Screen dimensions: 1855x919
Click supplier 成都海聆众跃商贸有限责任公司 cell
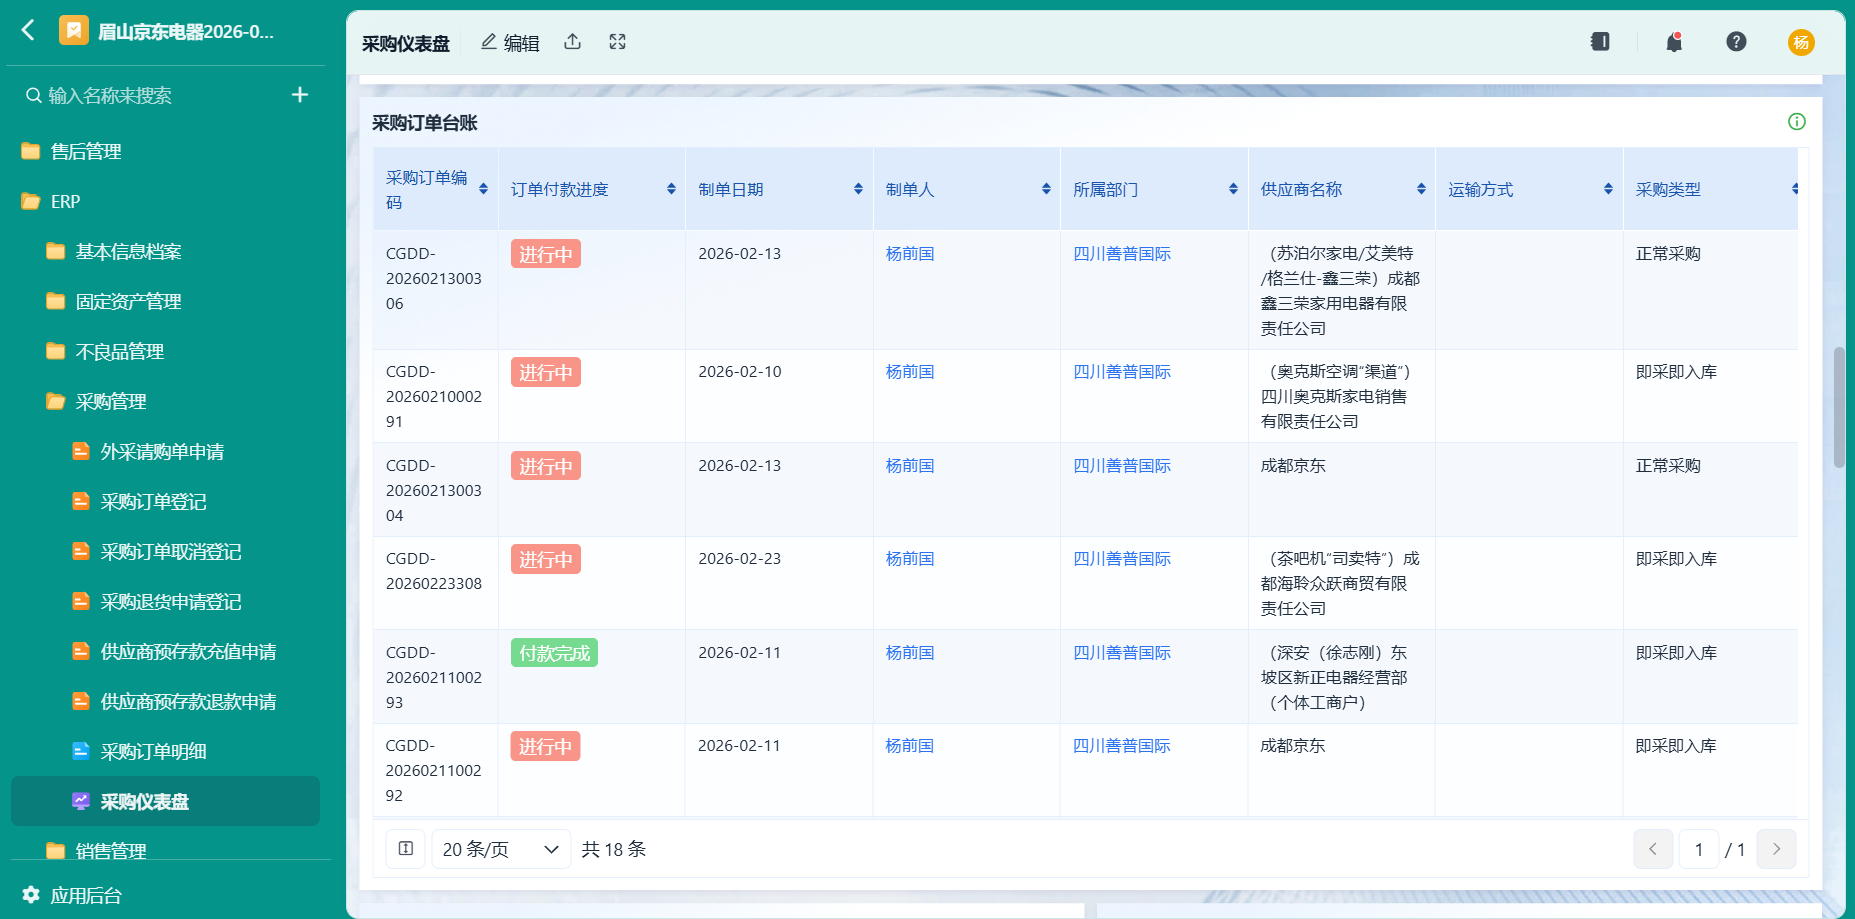[1340, 583]
